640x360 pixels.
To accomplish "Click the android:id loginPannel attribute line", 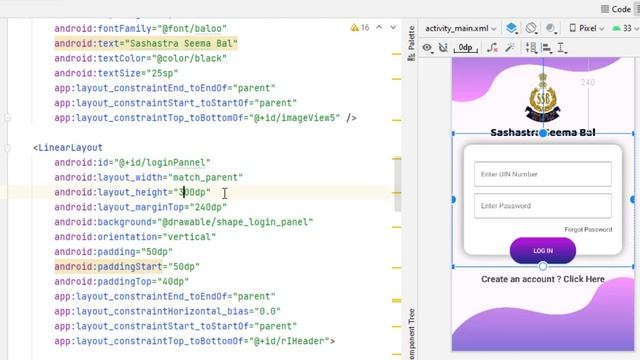I will point(132,162).
